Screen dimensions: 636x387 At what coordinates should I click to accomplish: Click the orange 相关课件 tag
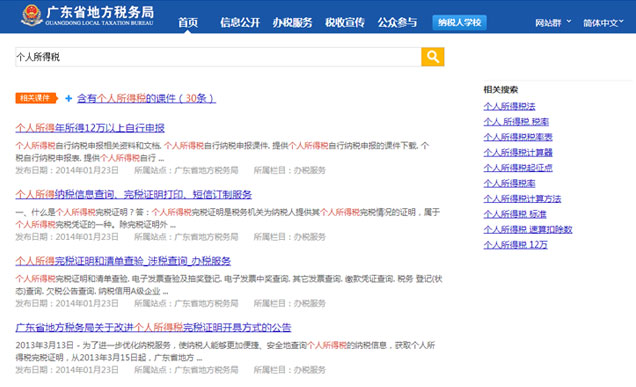coord(36,98)
